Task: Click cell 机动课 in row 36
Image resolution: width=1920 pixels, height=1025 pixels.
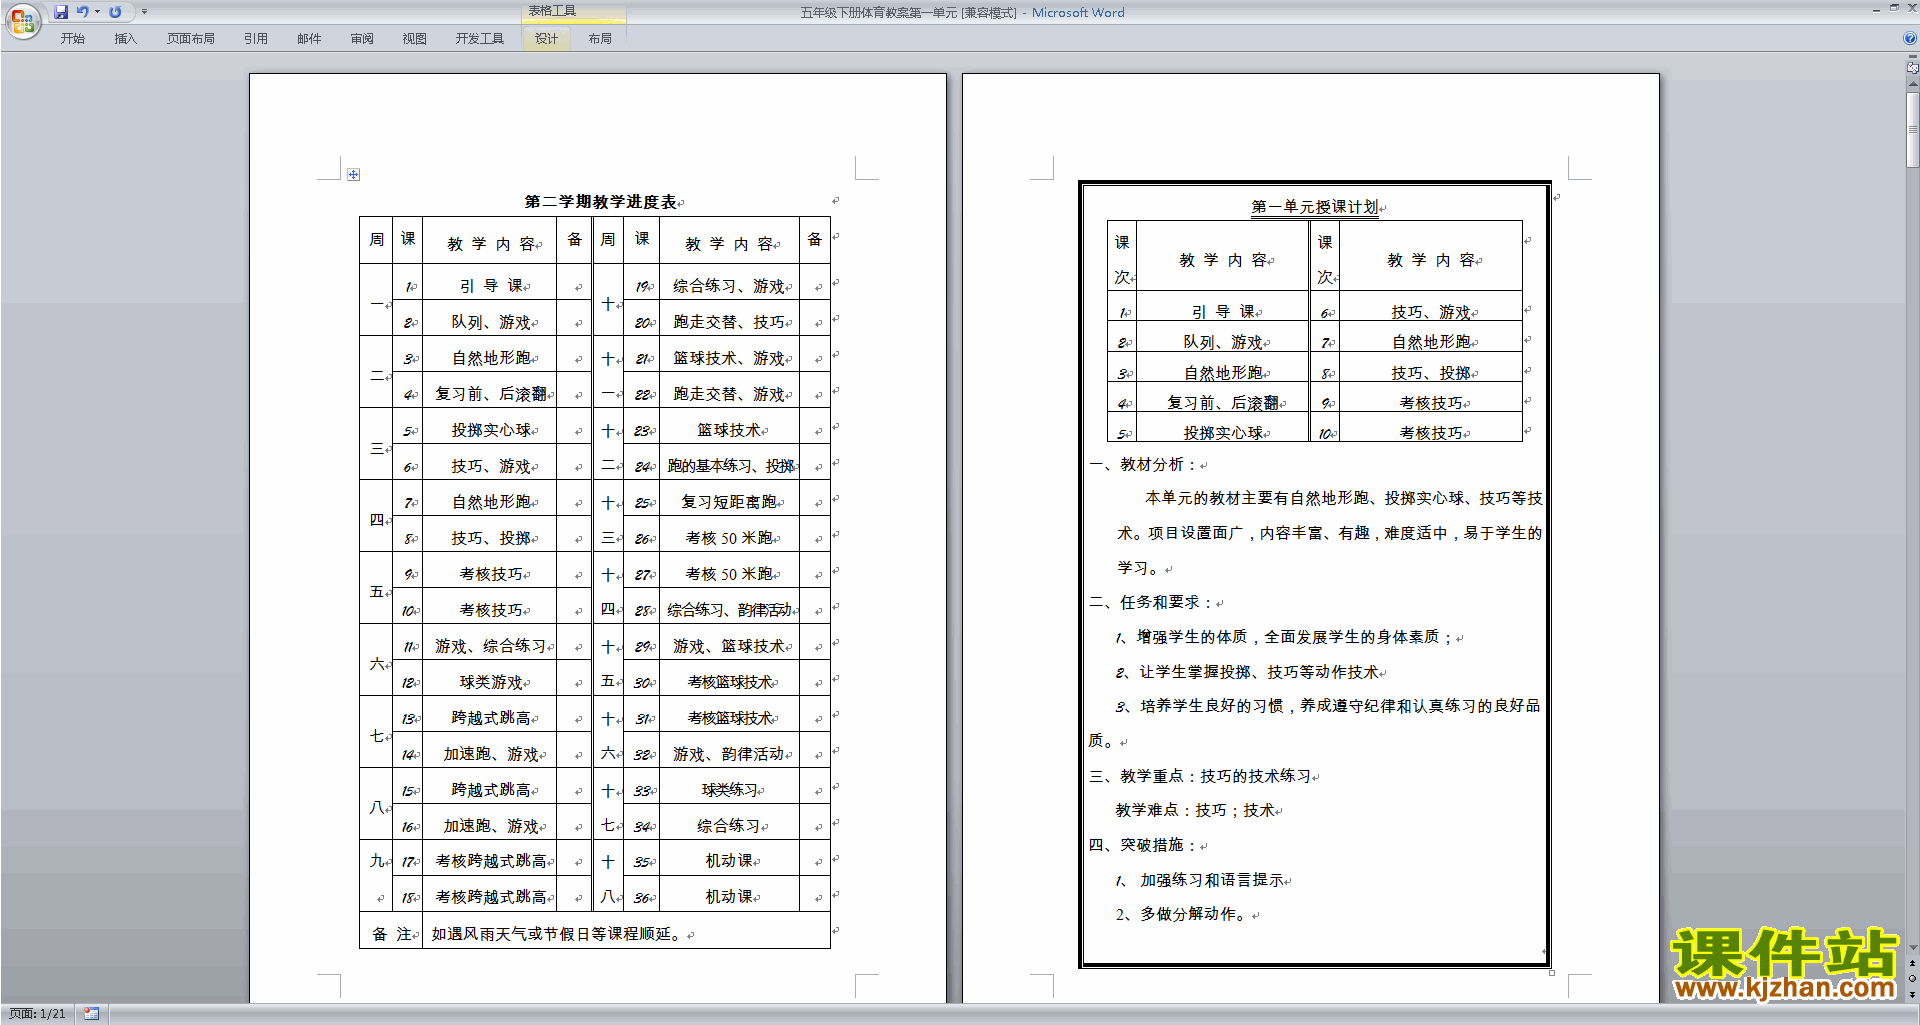Action: (x=729, y=897)
